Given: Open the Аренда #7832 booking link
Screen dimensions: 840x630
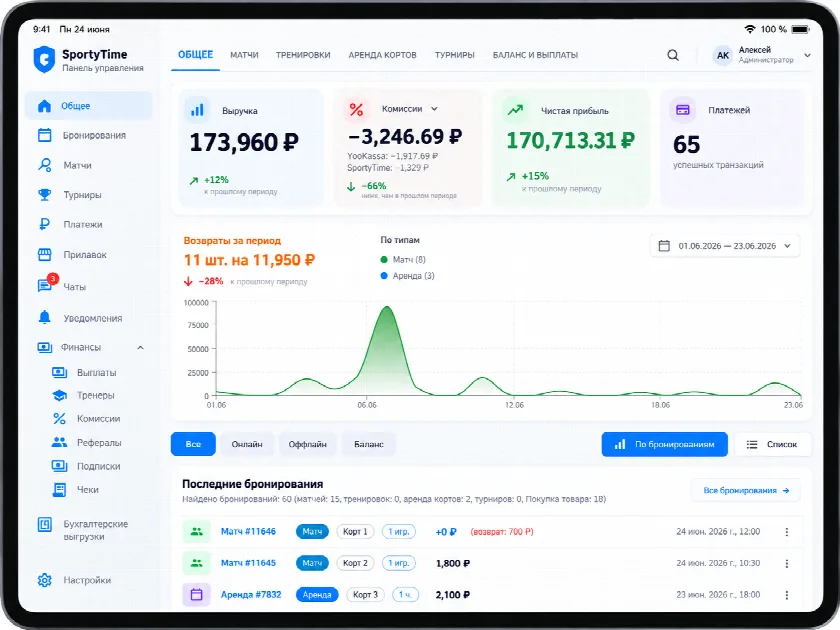Looking at the screenshot, I should pos(251,595).
